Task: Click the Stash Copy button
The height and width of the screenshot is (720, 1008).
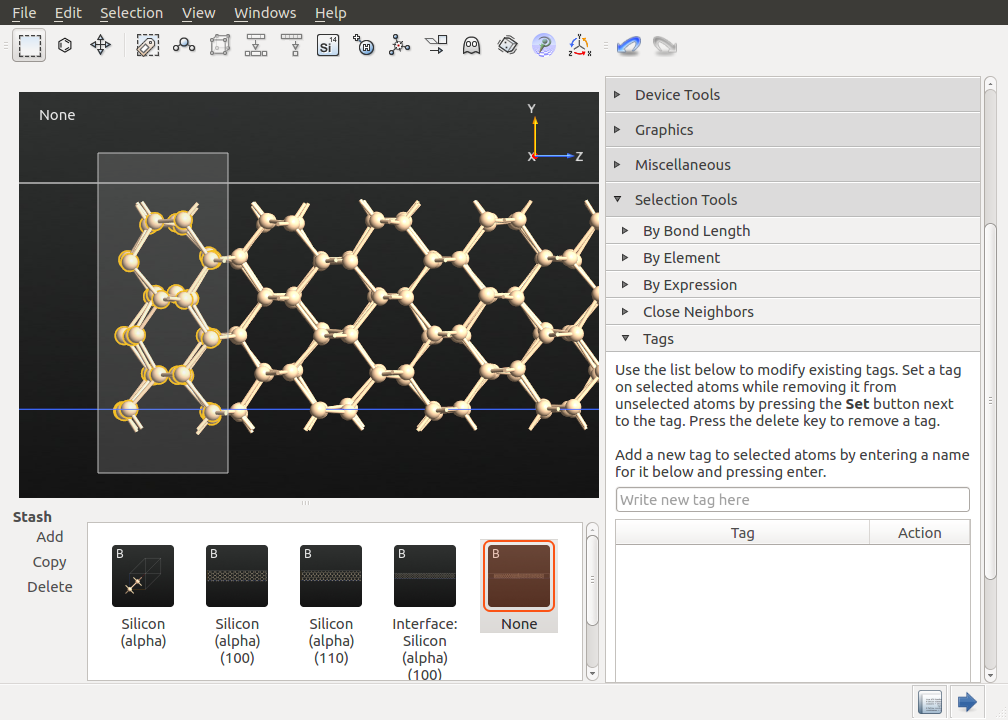Action: click(x=50, y=562)
